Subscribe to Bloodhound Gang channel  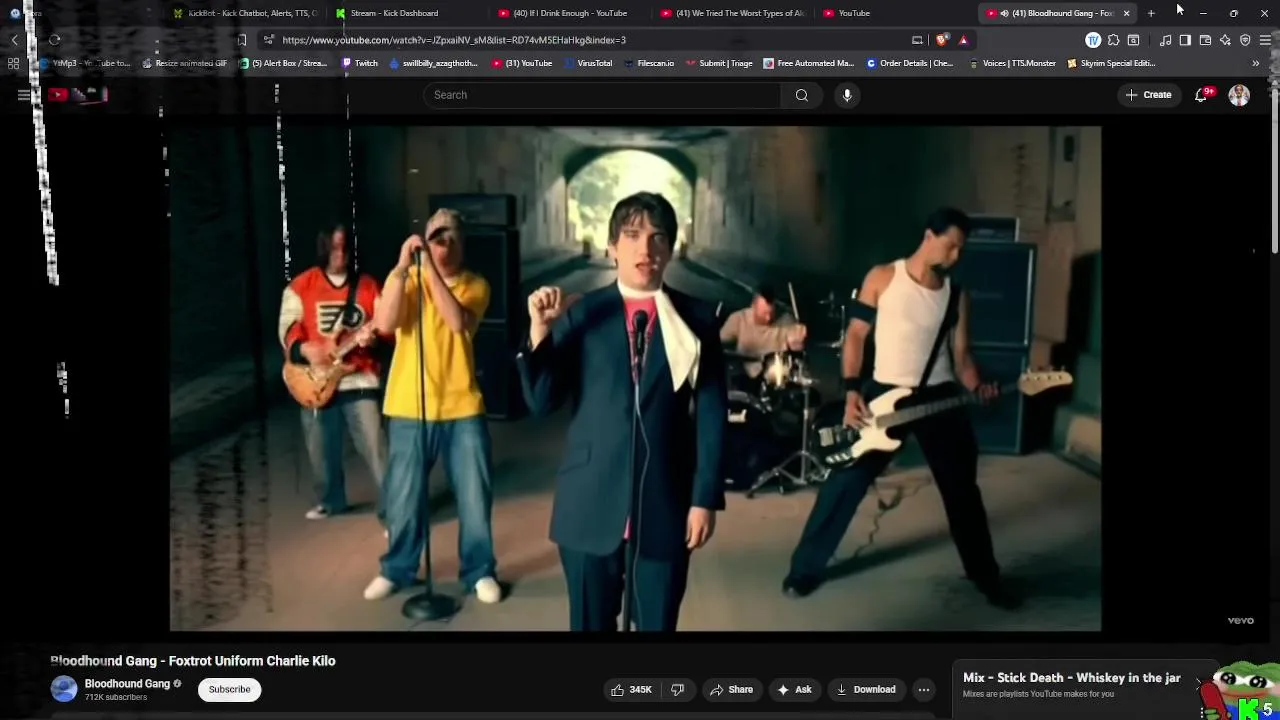click(x=229, y=689)
